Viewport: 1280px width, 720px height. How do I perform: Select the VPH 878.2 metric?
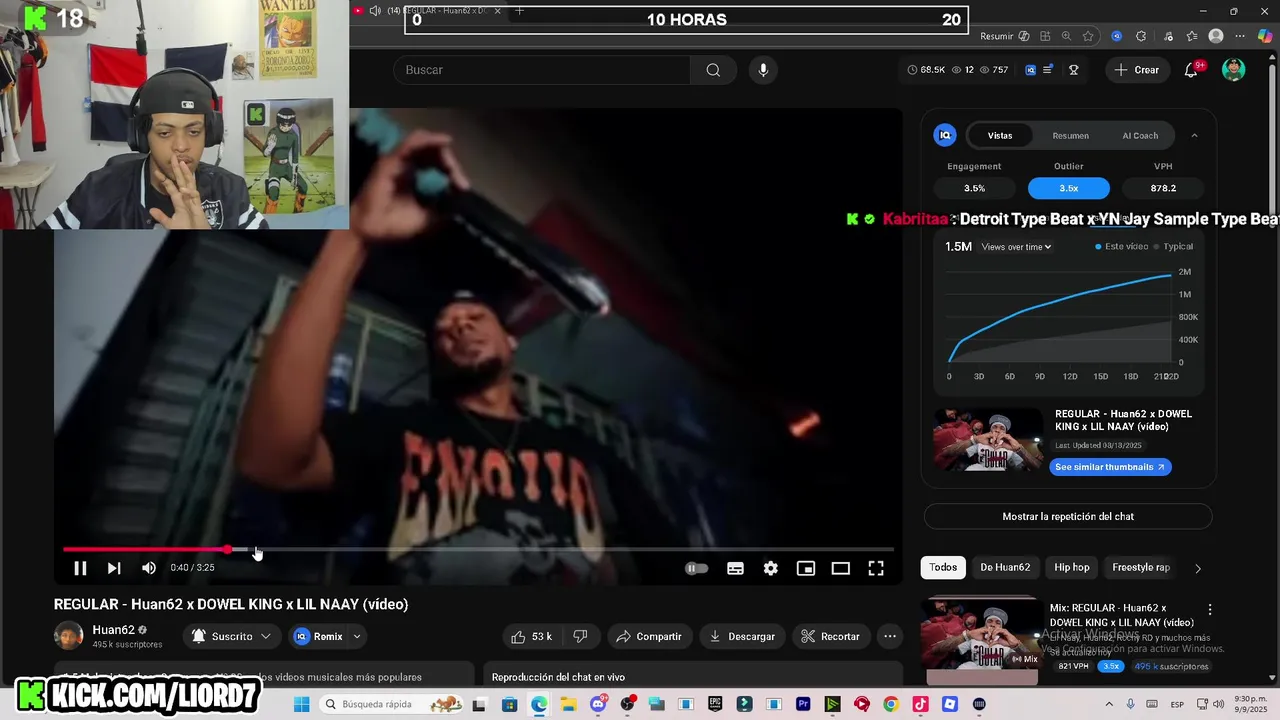pyautogui.click(x=1163, y=188)
